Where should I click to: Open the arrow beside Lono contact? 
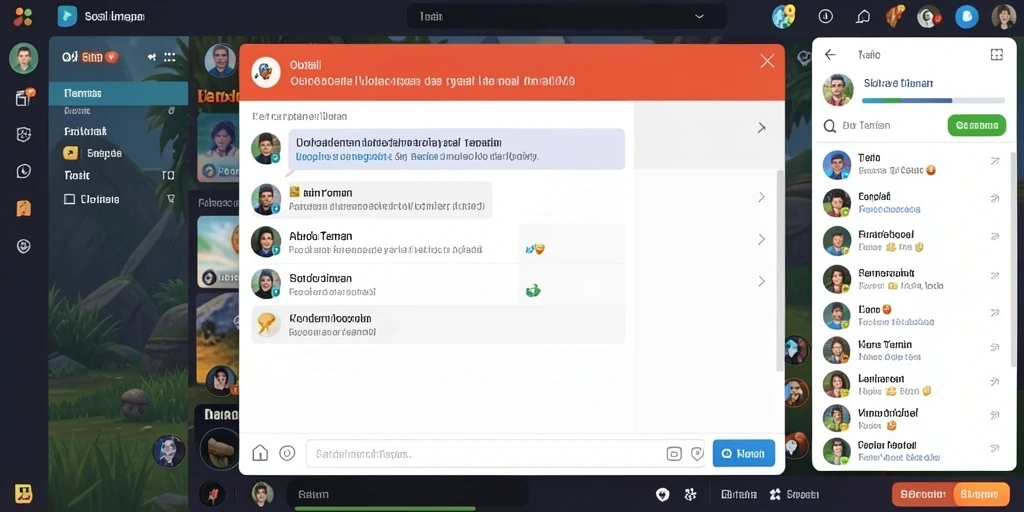tap(995, 313)
